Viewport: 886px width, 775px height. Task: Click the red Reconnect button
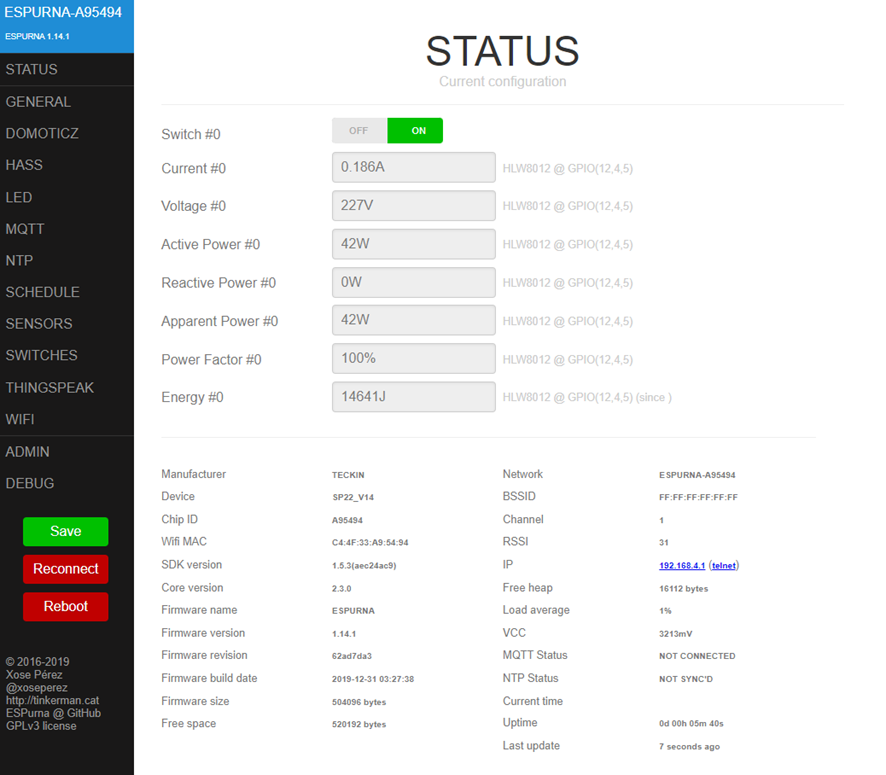[66, 569]
